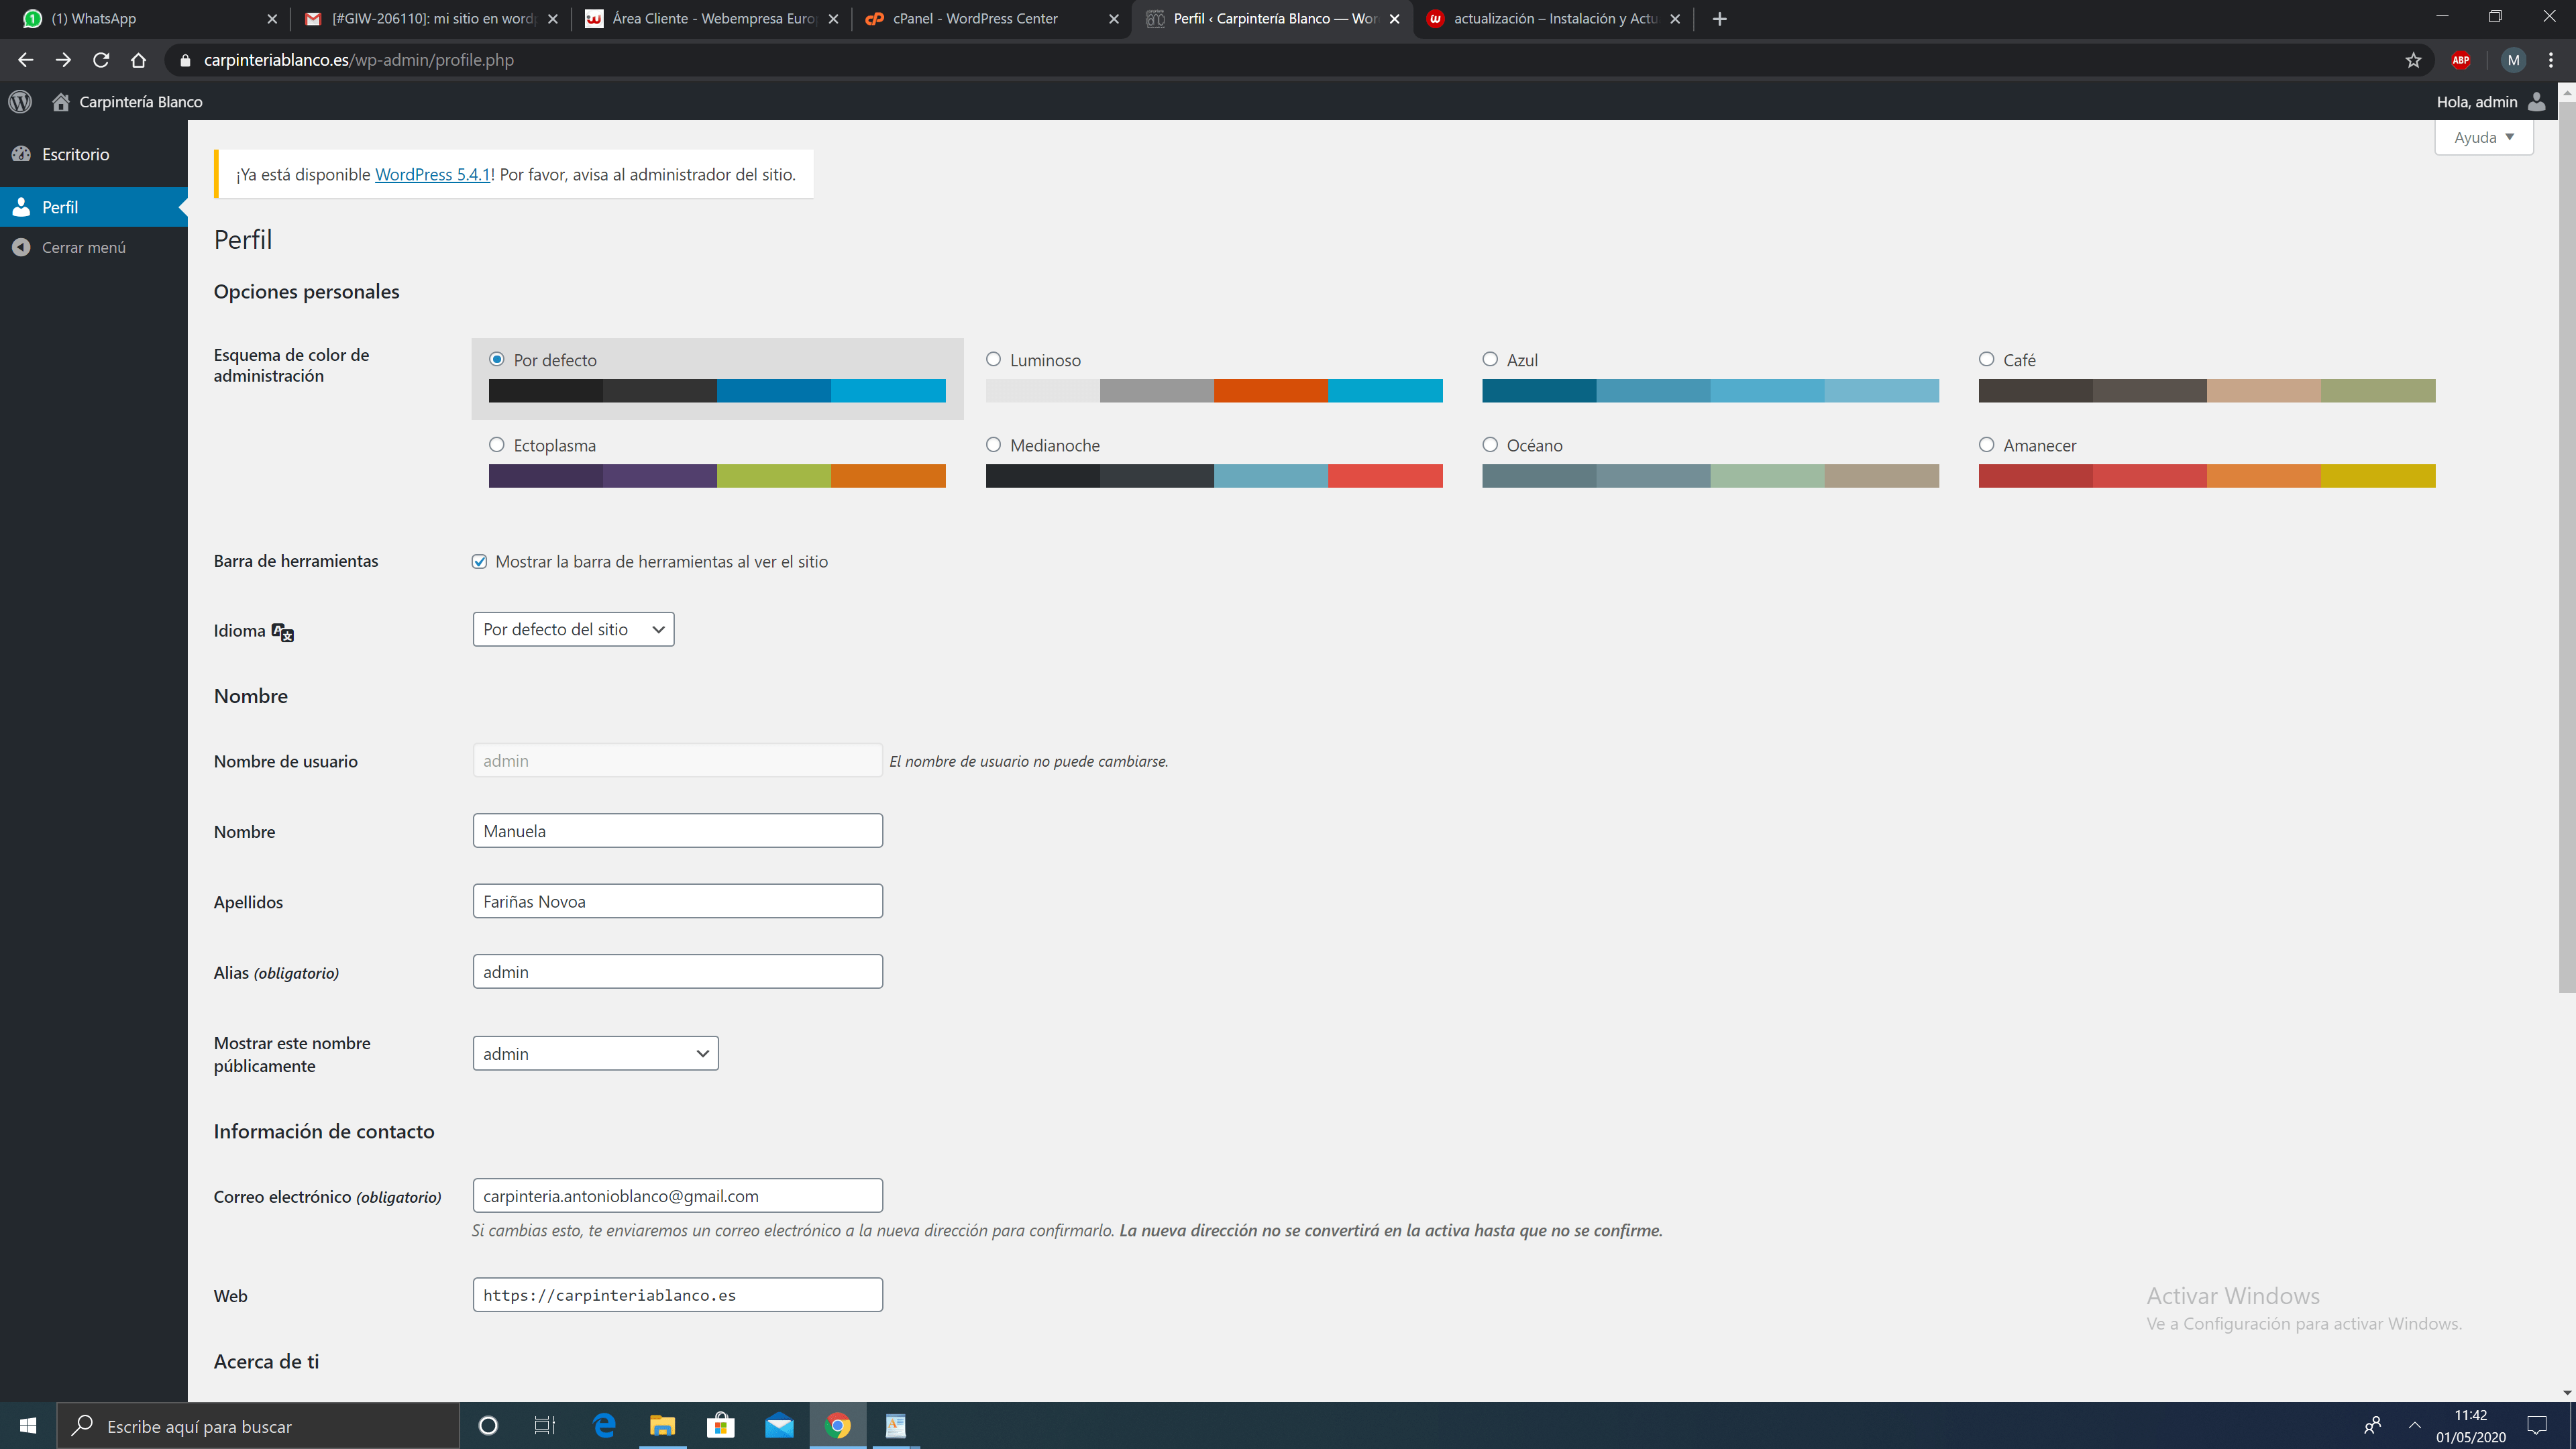Viewport: 2576px width, 1449px height.
Task: Expand the Ayuda help panel
Action: pos(2483,138)
